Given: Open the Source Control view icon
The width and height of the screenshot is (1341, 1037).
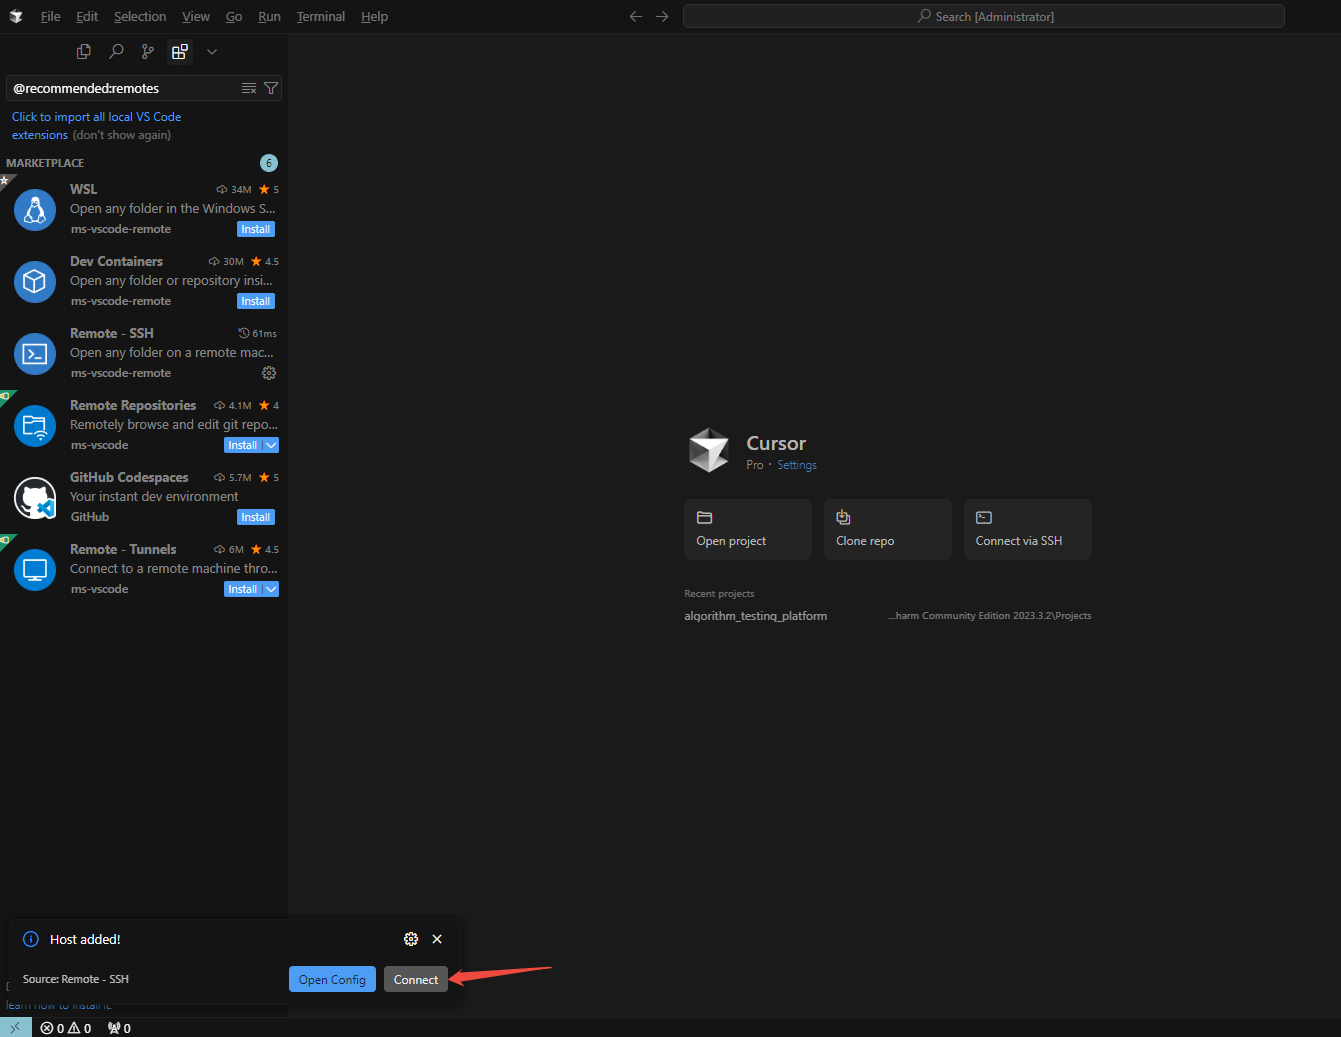Looking at the screenshot, I should coord(148,51).
